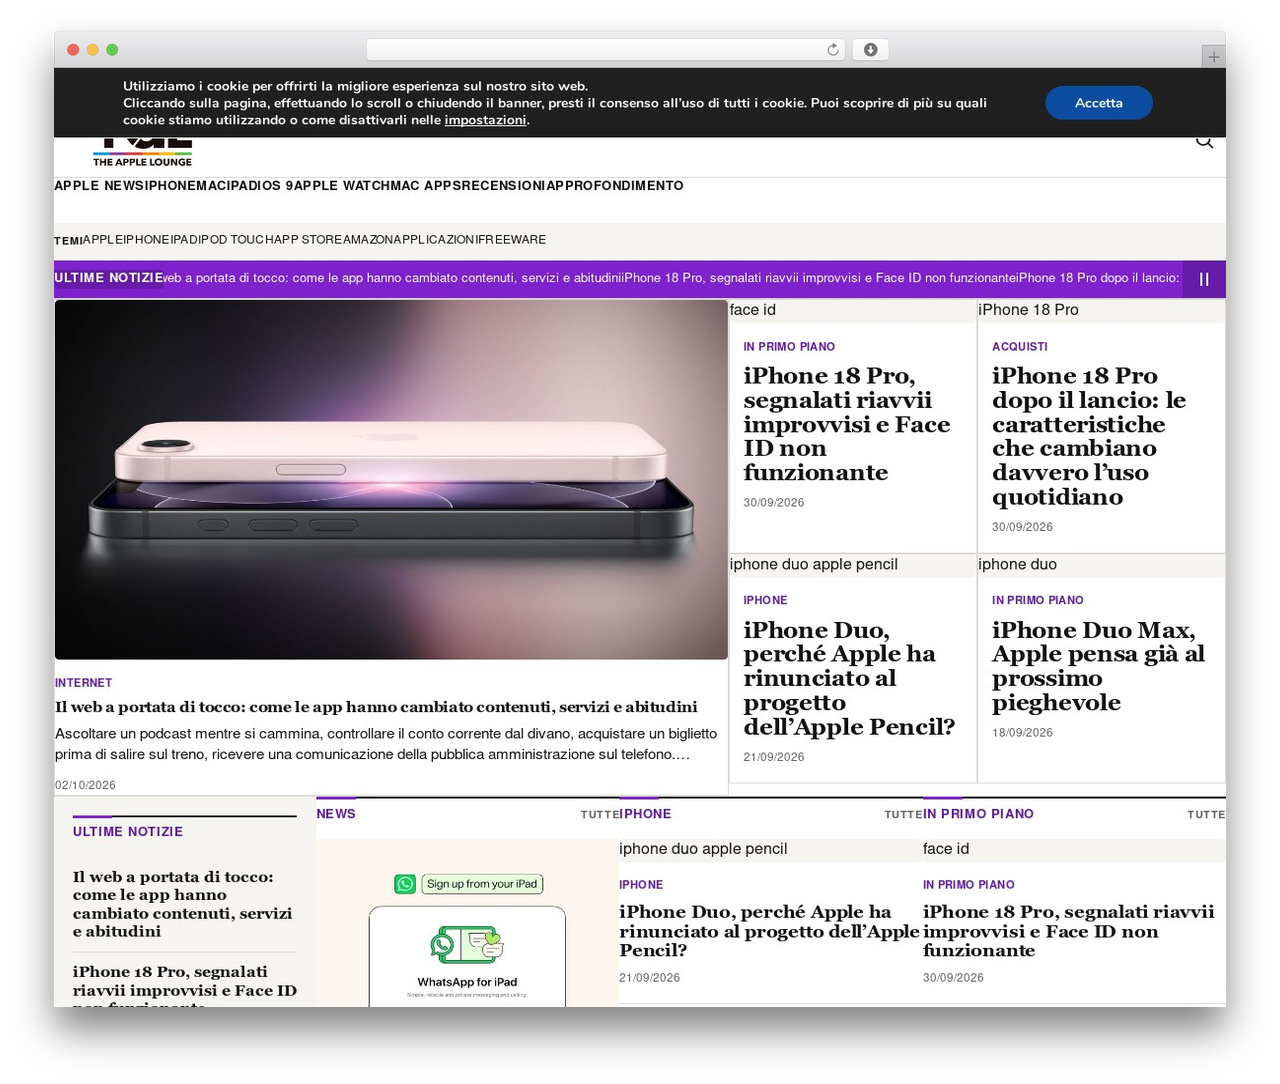Open article iPhone Duo Max pieghevole
Viewport: 1280px width, 1084px height.
click(1098, 666)
